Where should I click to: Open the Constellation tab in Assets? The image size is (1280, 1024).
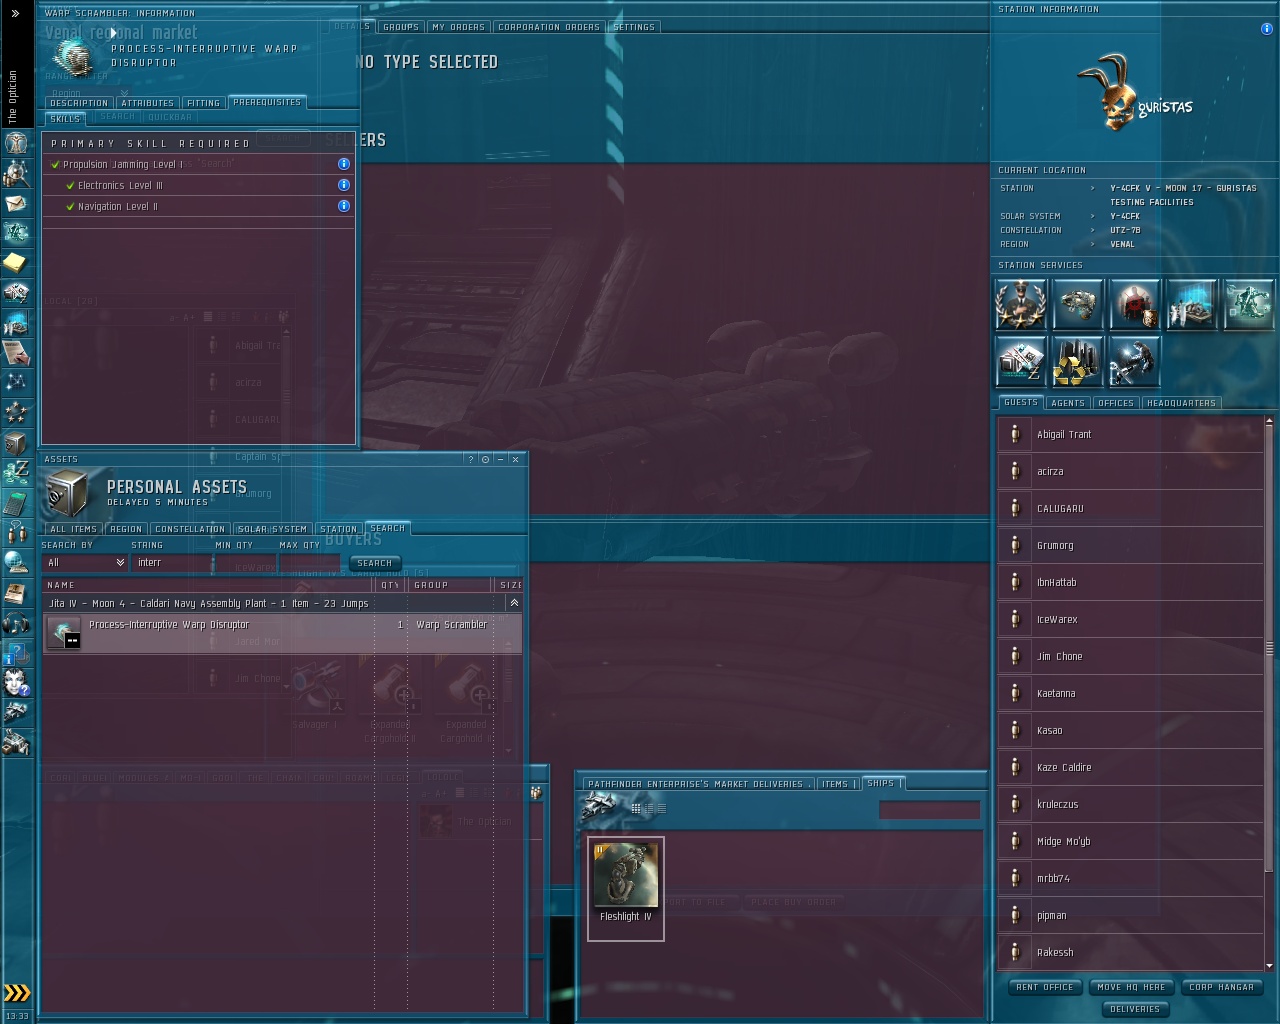pyautogui.click(x=190, y=529)
